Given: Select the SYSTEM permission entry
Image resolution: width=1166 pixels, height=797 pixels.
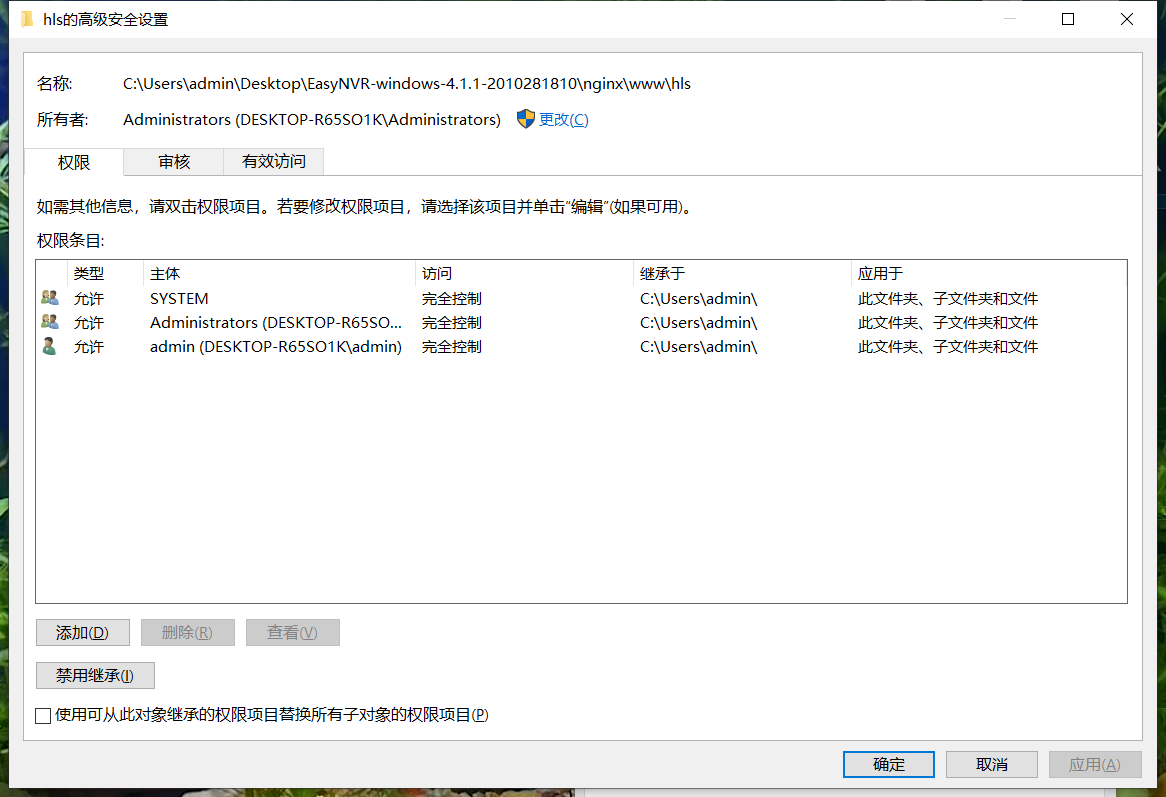Looking at the screenshot, I should click(x=582, y=298).
